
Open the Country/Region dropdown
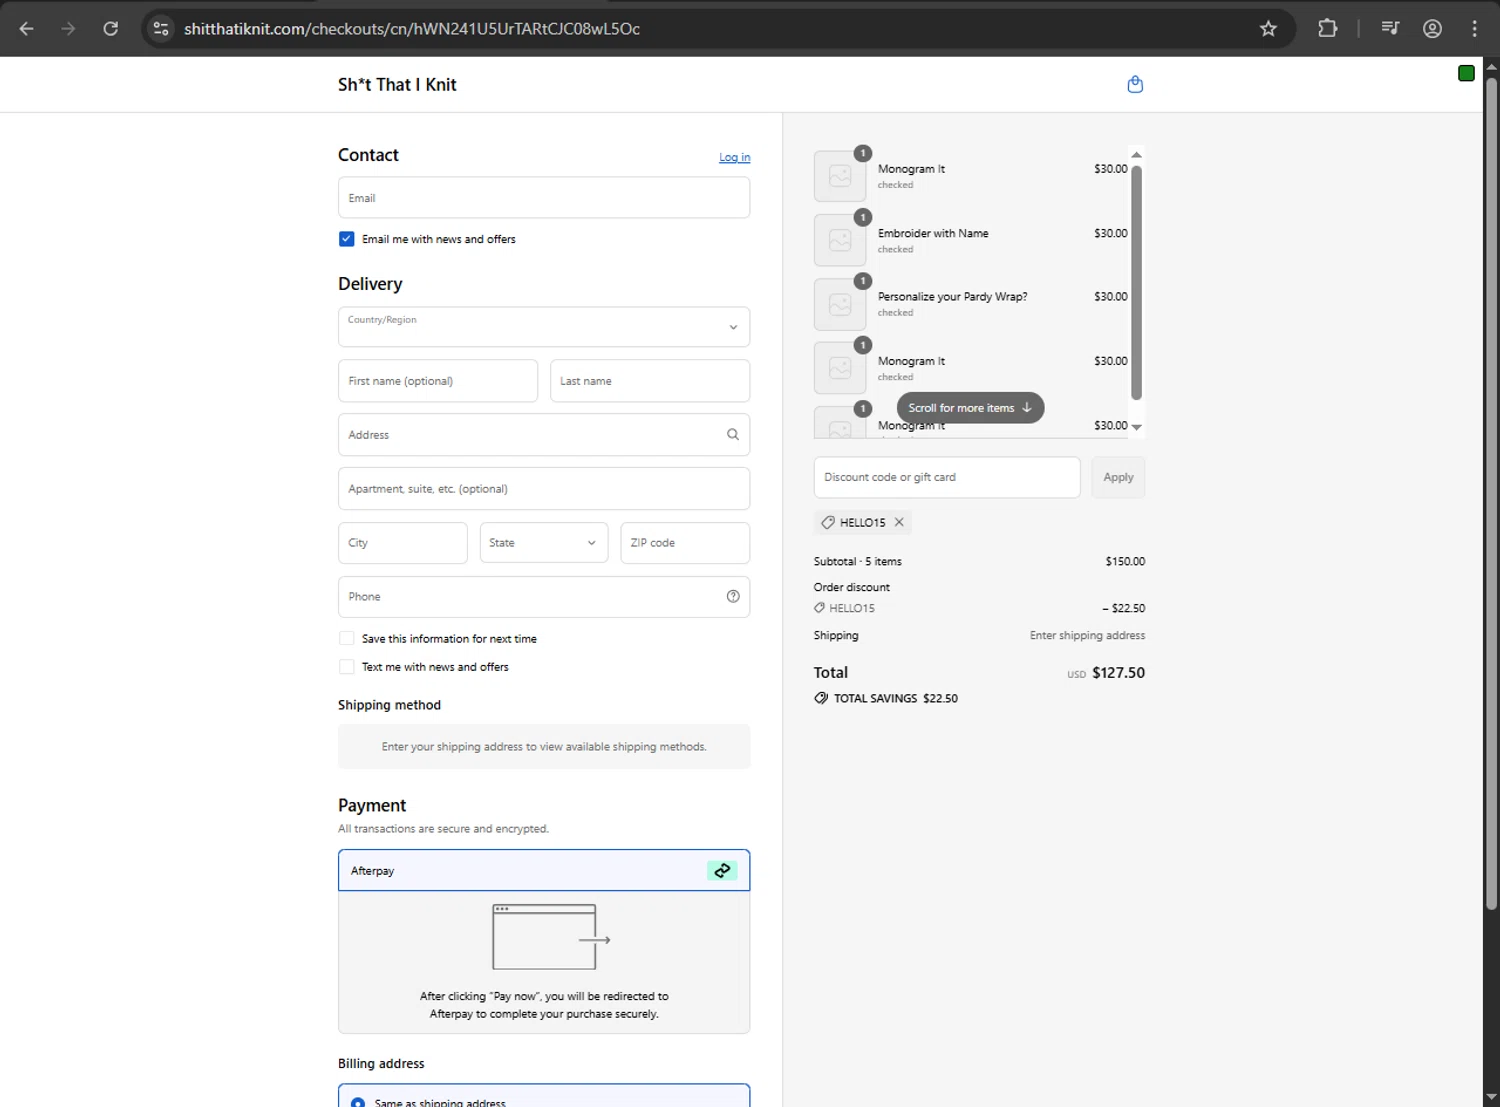[544, 327]
